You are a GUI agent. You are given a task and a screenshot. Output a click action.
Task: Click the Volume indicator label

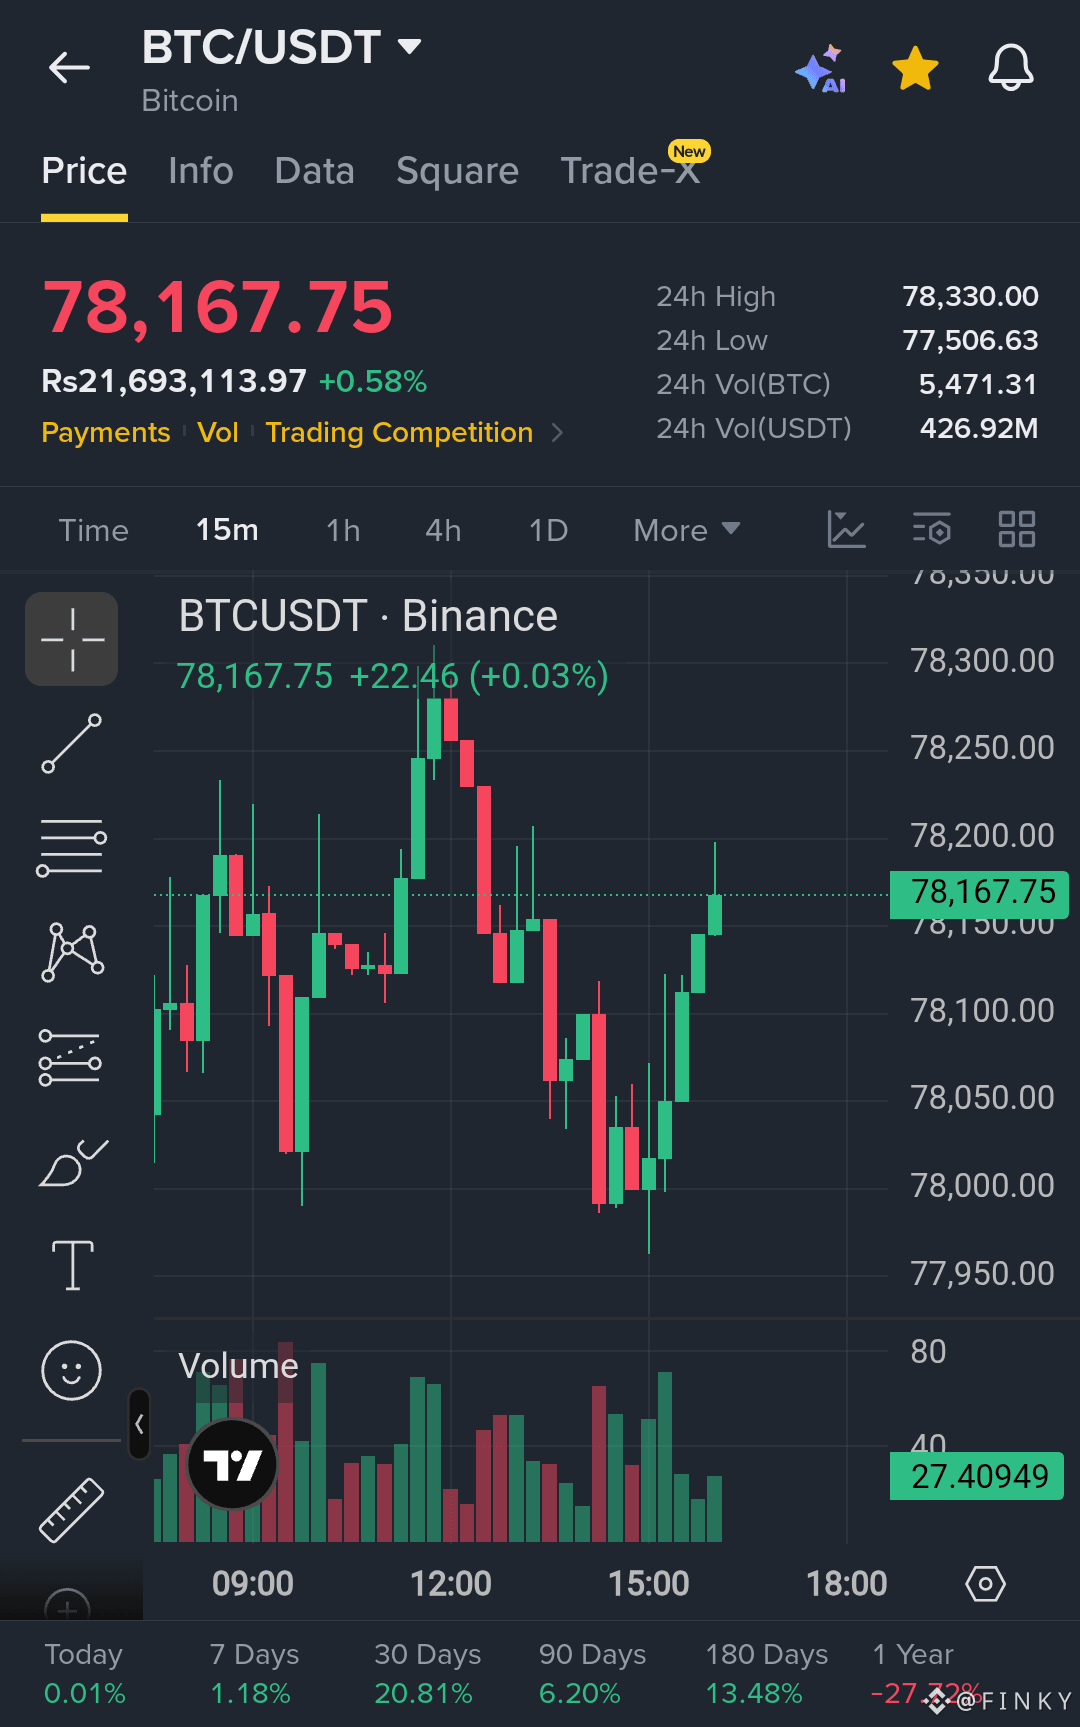[238, 1366]
